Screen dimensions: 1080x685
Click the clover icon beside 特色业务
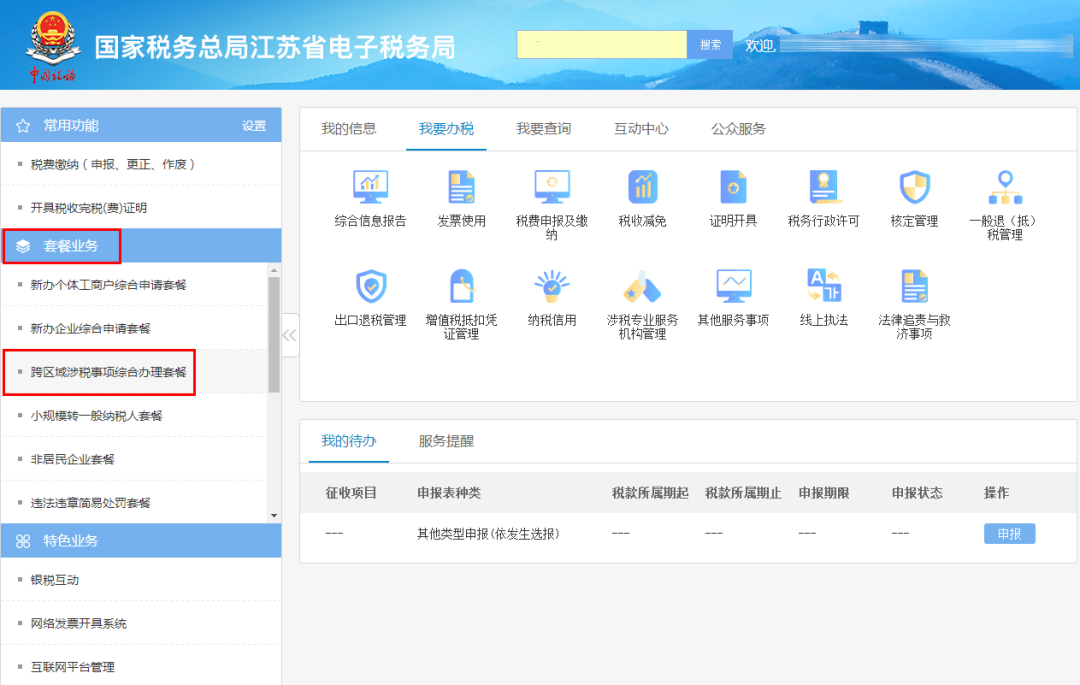click(23, 541)
